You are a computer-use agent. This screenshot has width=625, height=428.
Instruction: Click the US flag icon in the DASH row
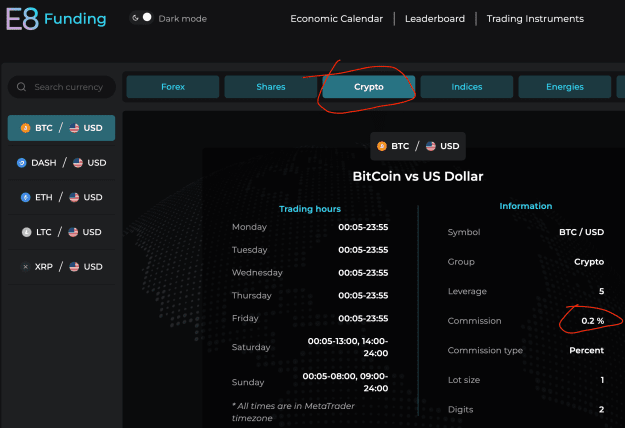78,163
